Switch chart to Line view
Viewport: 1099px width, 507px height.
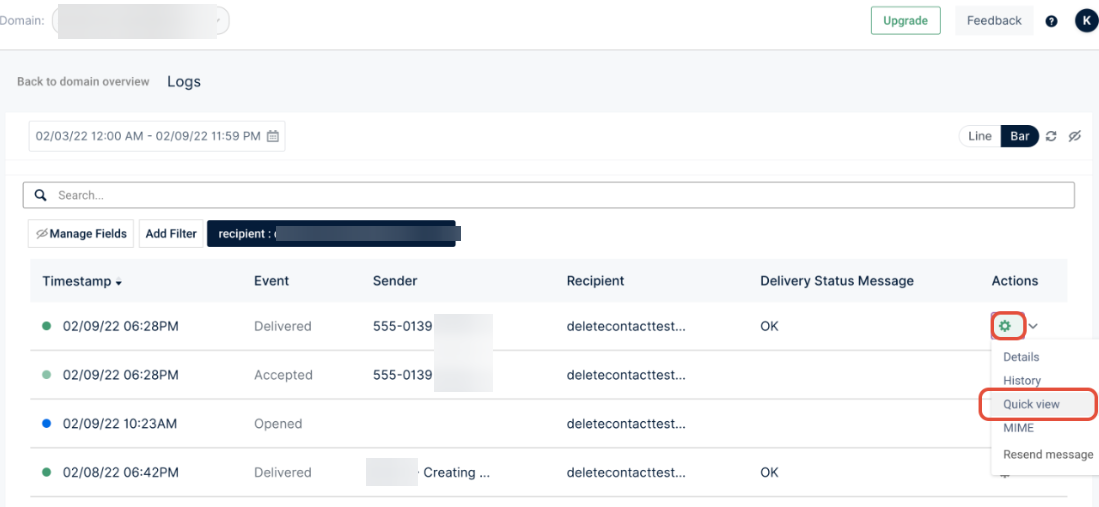pyautogui.click(x=979, y=136)
